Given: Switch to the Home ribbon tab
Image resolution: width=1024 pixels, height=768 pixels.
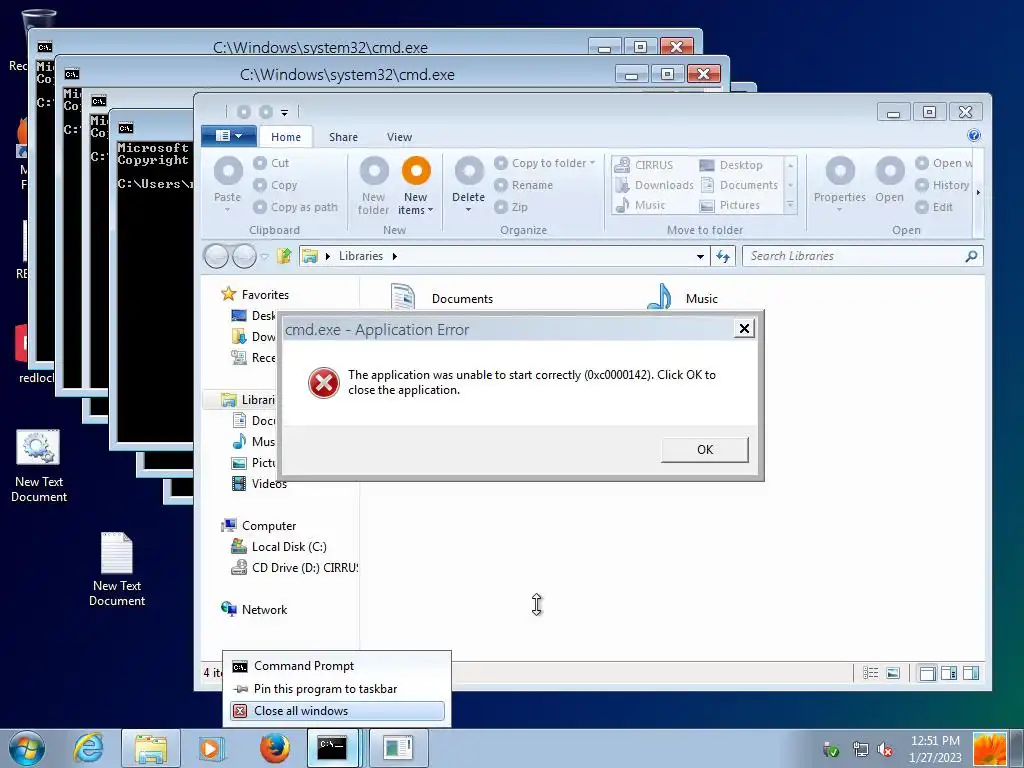Looking at the screenshot, I should tap(286, 137).
